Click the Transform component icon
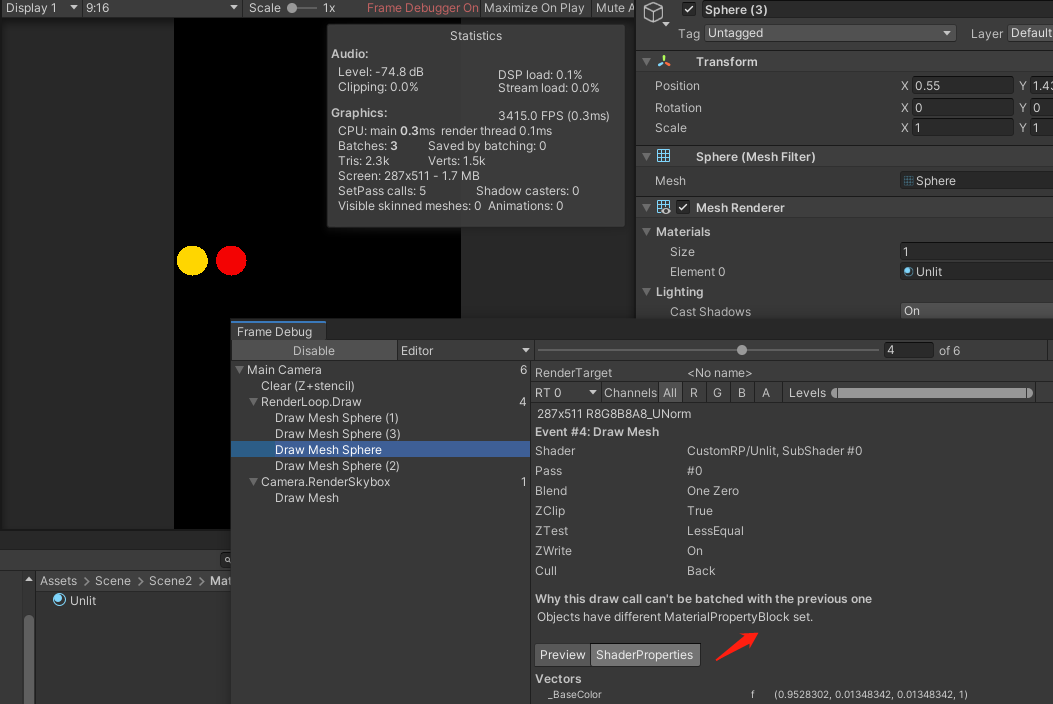The image size is (1053, 704). 664,62
